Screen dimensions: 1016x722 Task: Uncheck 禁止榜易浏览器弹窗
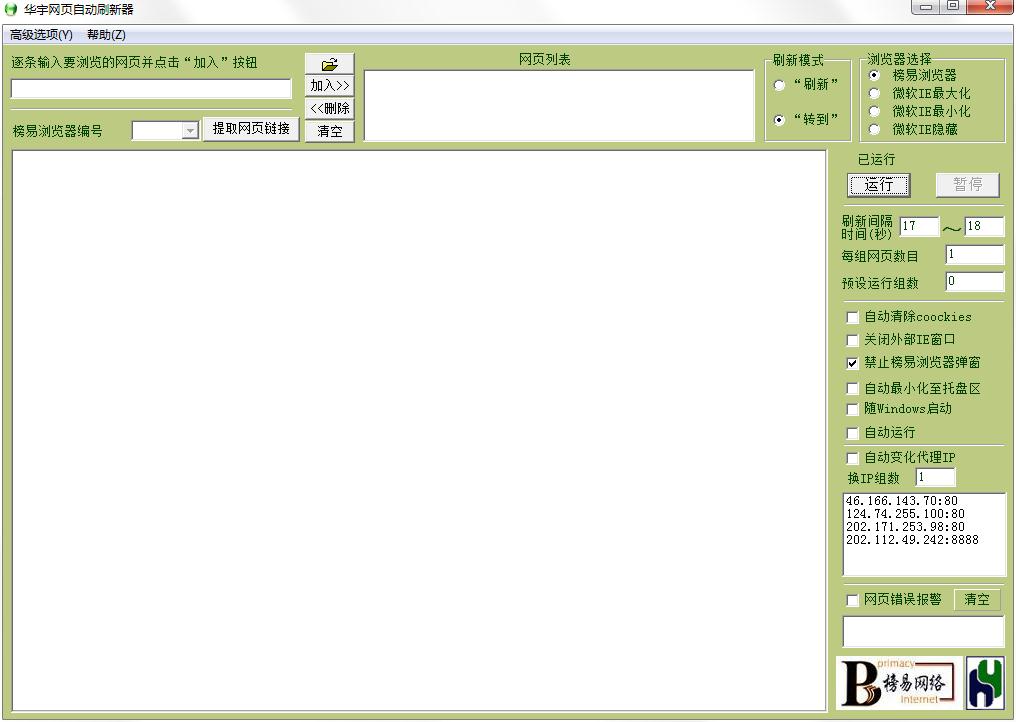click(852, 363)
